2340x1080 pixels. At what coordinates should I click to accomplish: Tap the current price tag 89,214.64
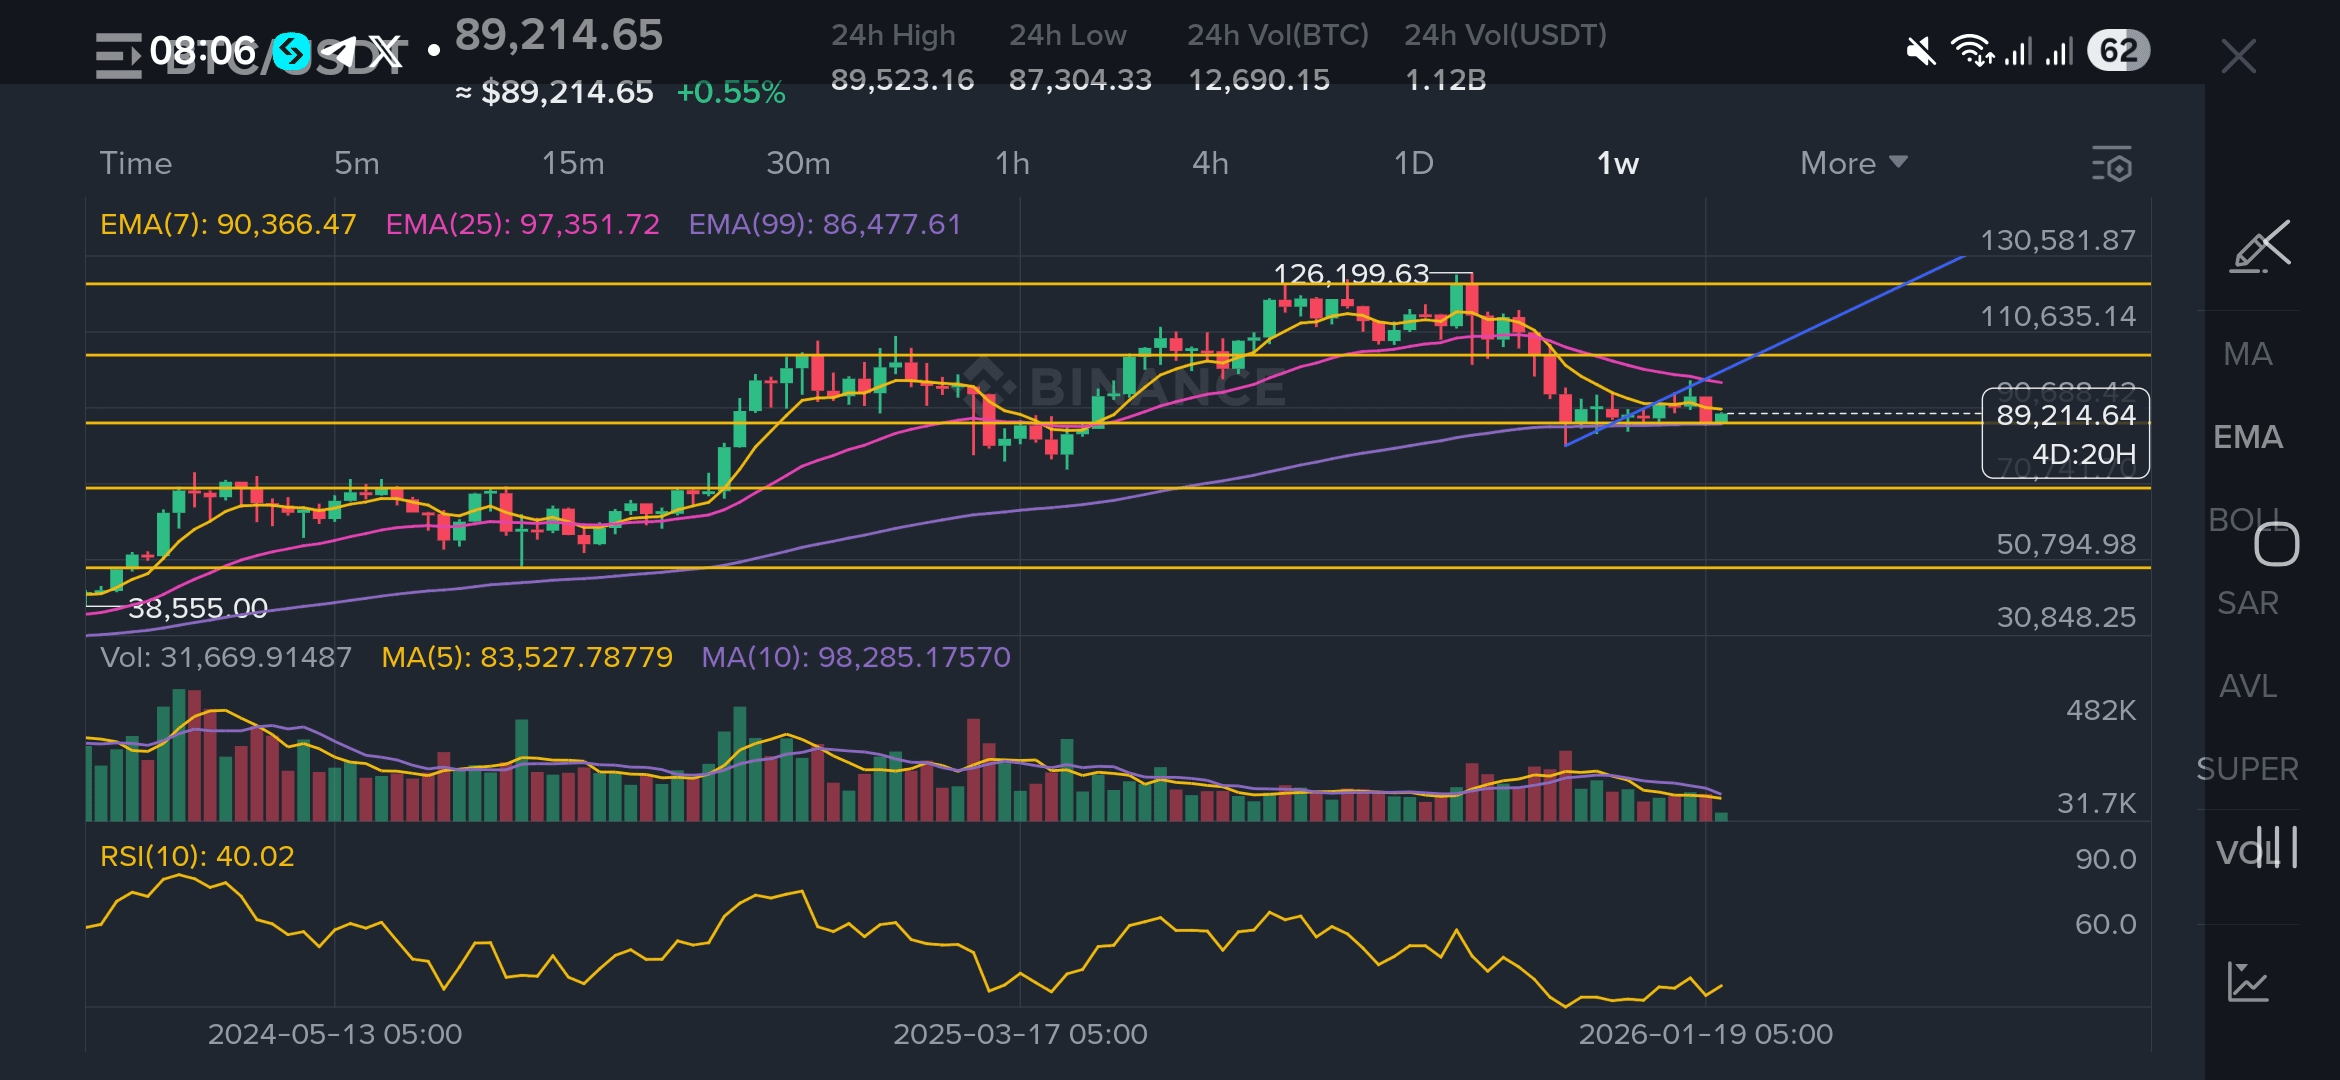(2065, 415)
